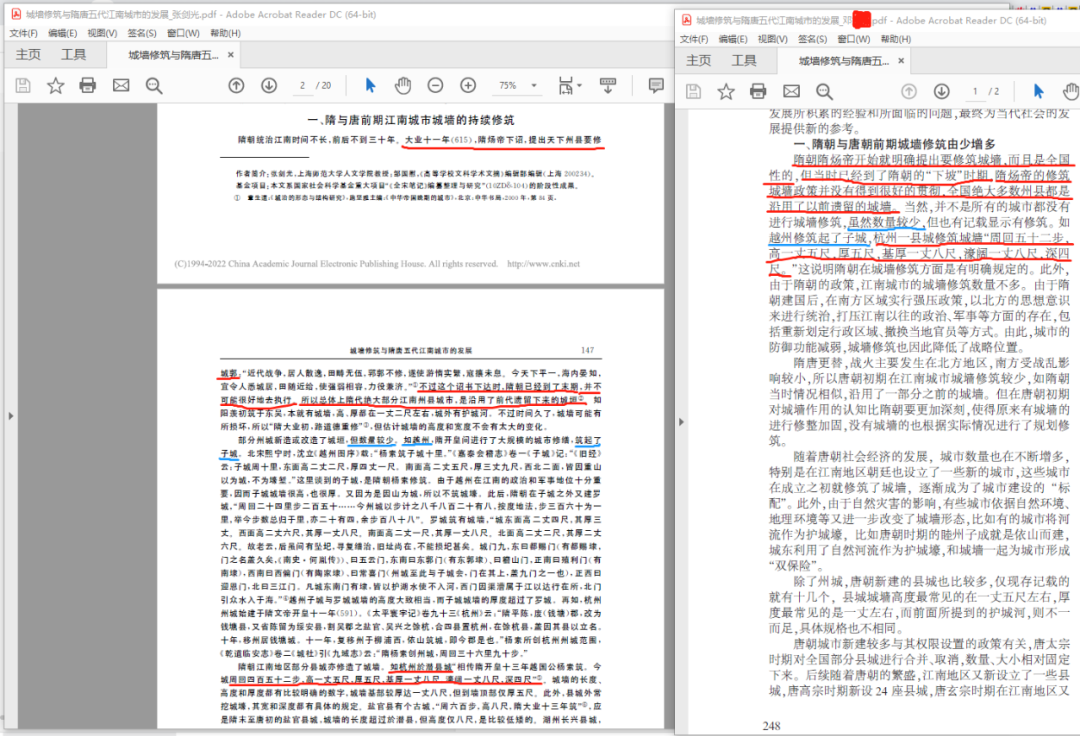Bookmark left document with star icon

tap(55, 86)
